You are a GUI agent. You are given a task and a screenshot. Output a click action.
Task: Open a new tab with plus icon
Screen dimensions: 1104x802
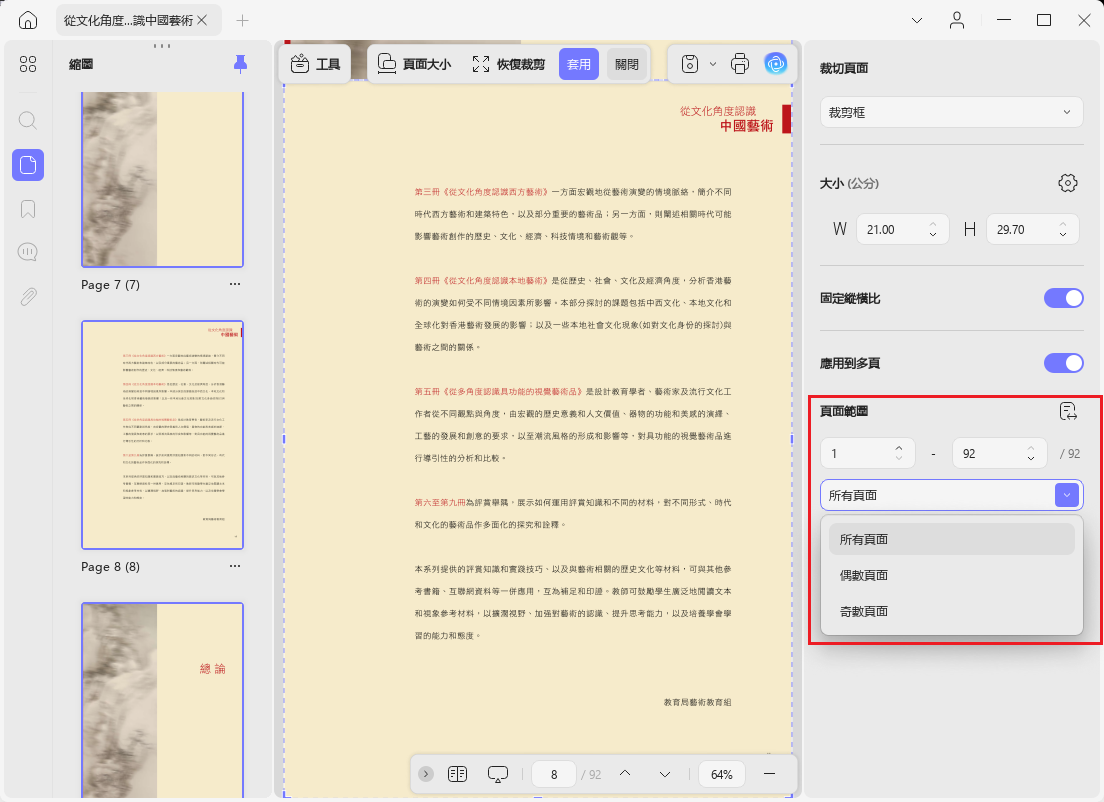pos(242,20)
